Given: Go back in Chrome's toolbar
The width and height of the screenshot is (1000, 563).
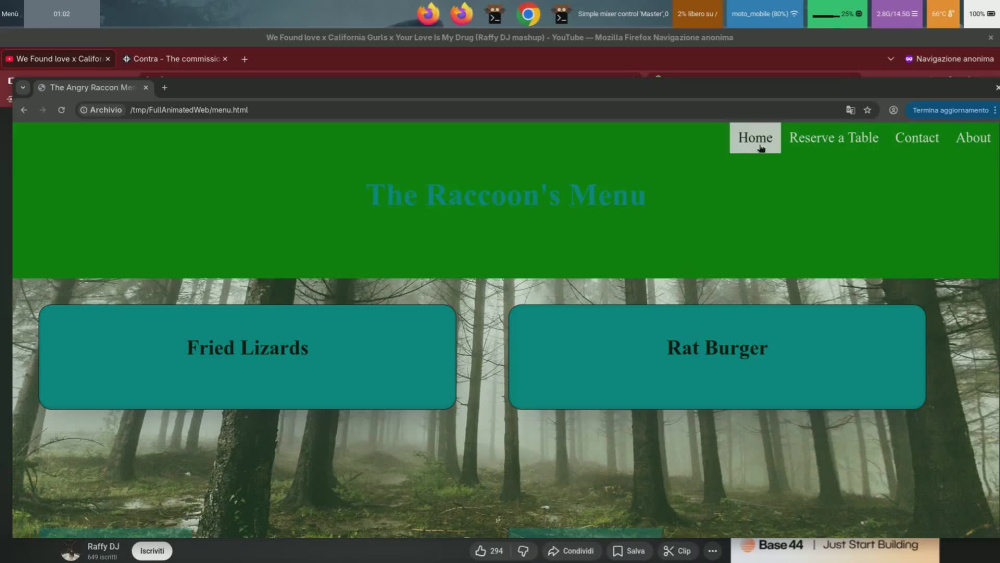Looking at the screenshot, I should click(x=24, y=110).
